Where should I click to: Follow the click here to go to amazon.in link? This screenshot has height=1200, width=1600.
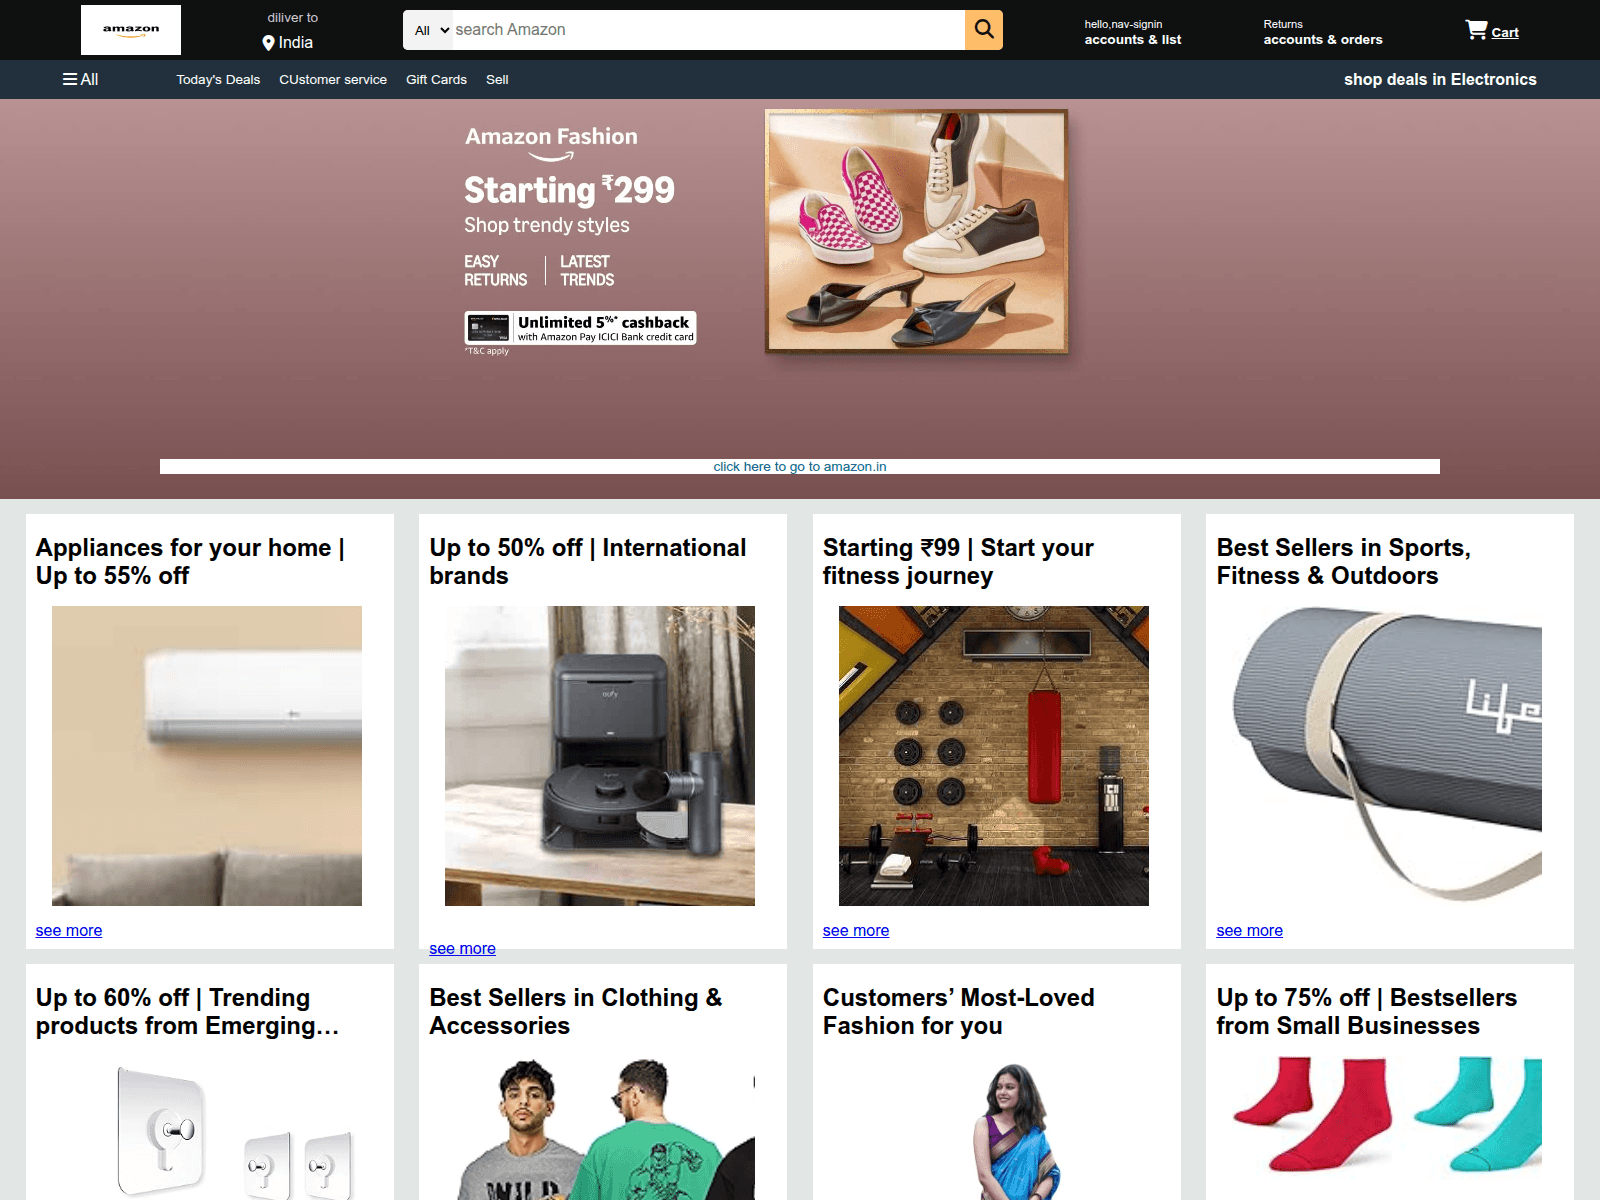[799, 467]
